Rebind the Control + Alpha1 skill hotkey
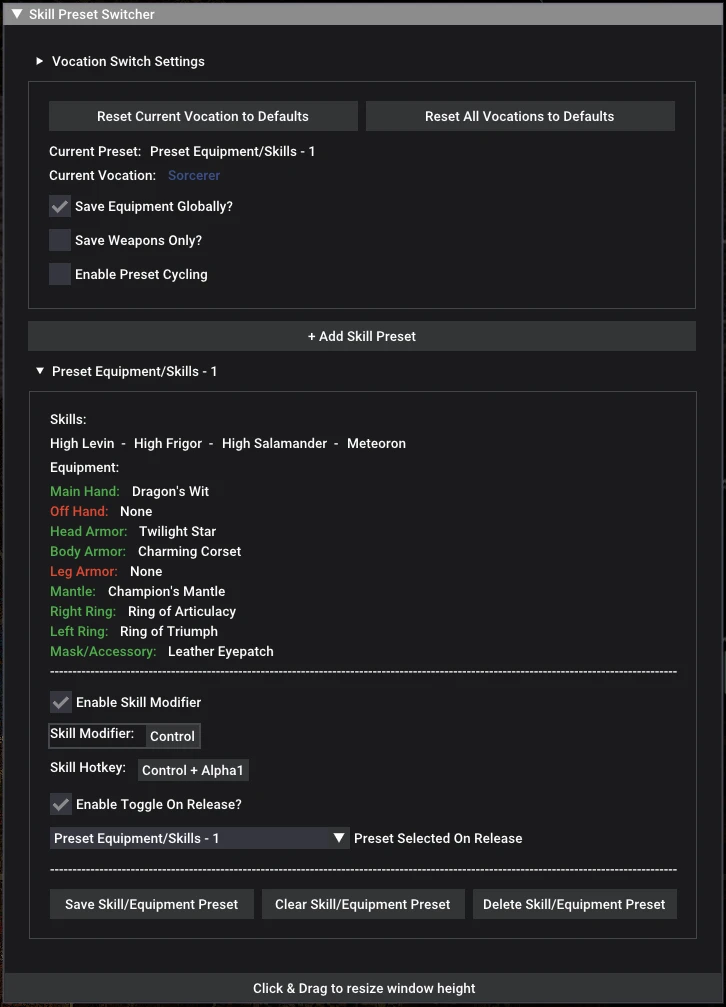 193,770
